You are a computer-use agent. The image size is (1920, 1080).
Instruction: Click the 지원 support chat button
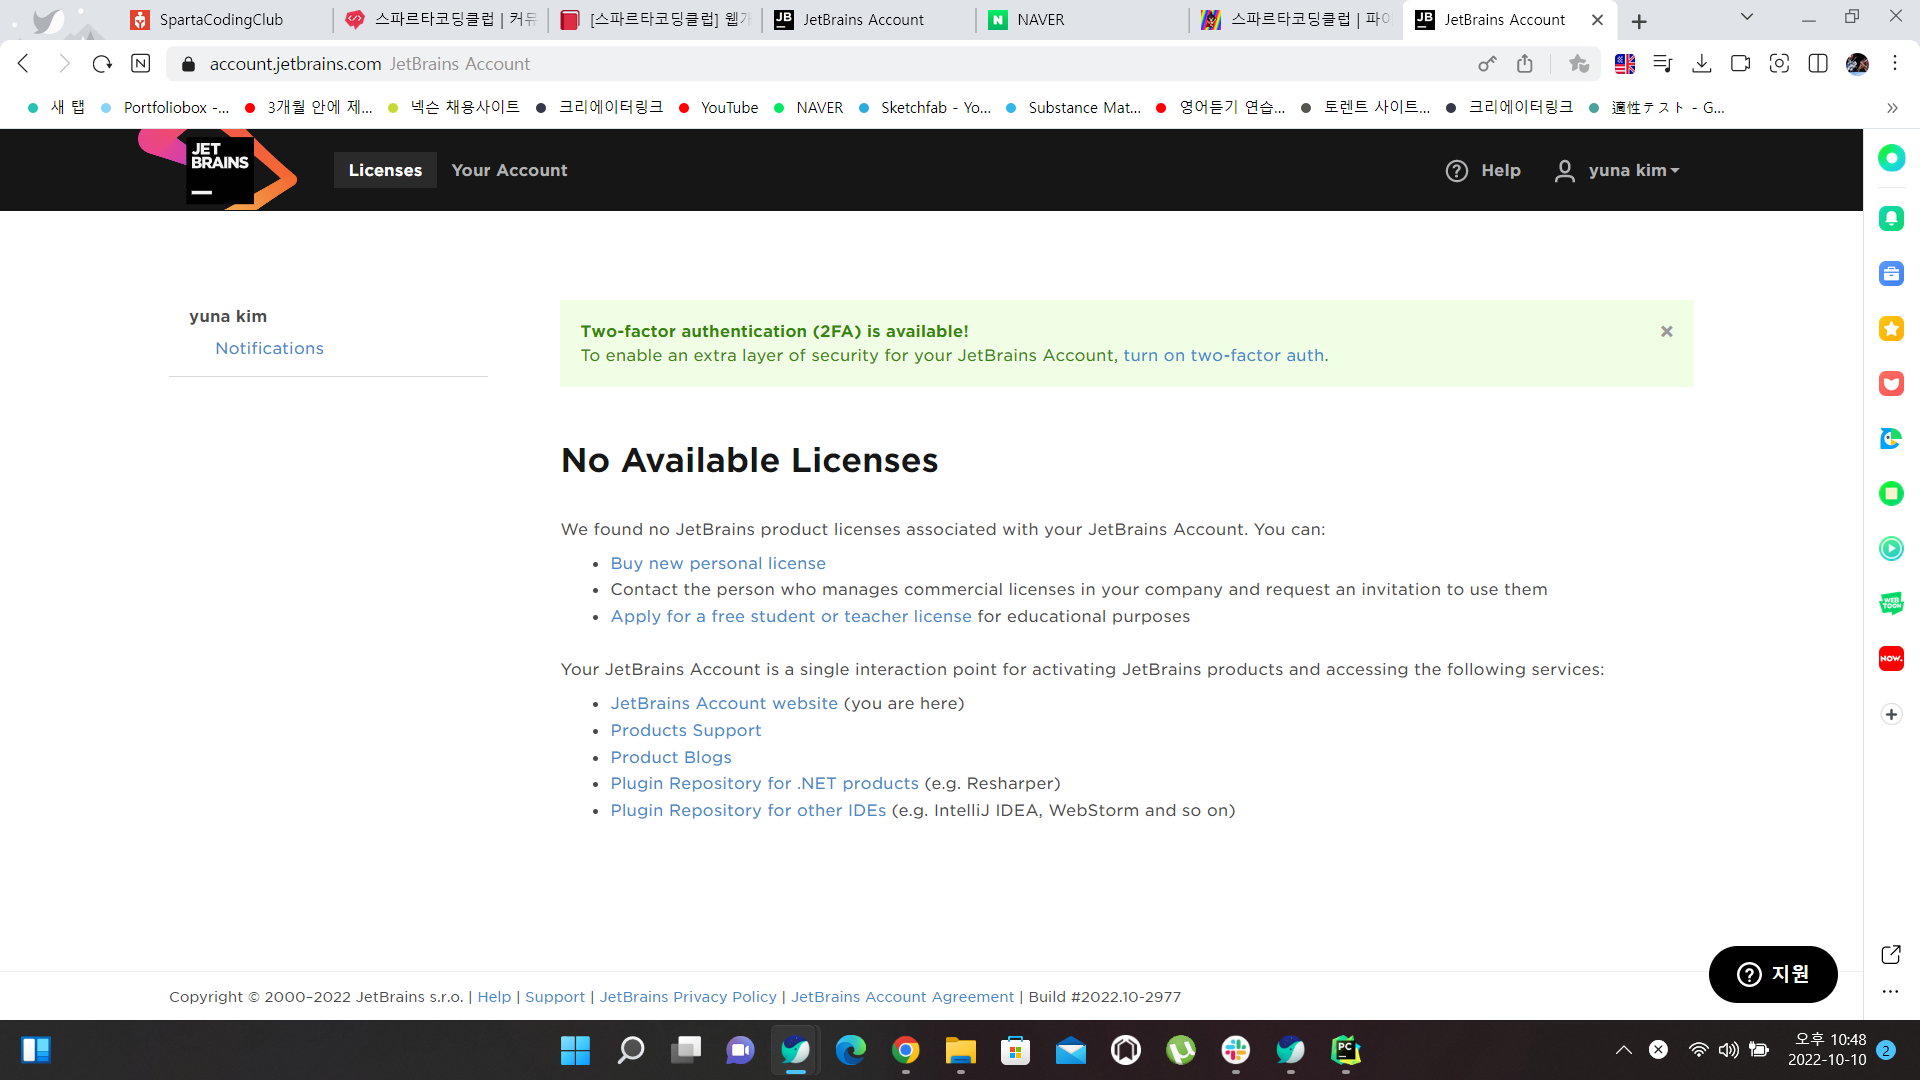point(1773,974)
